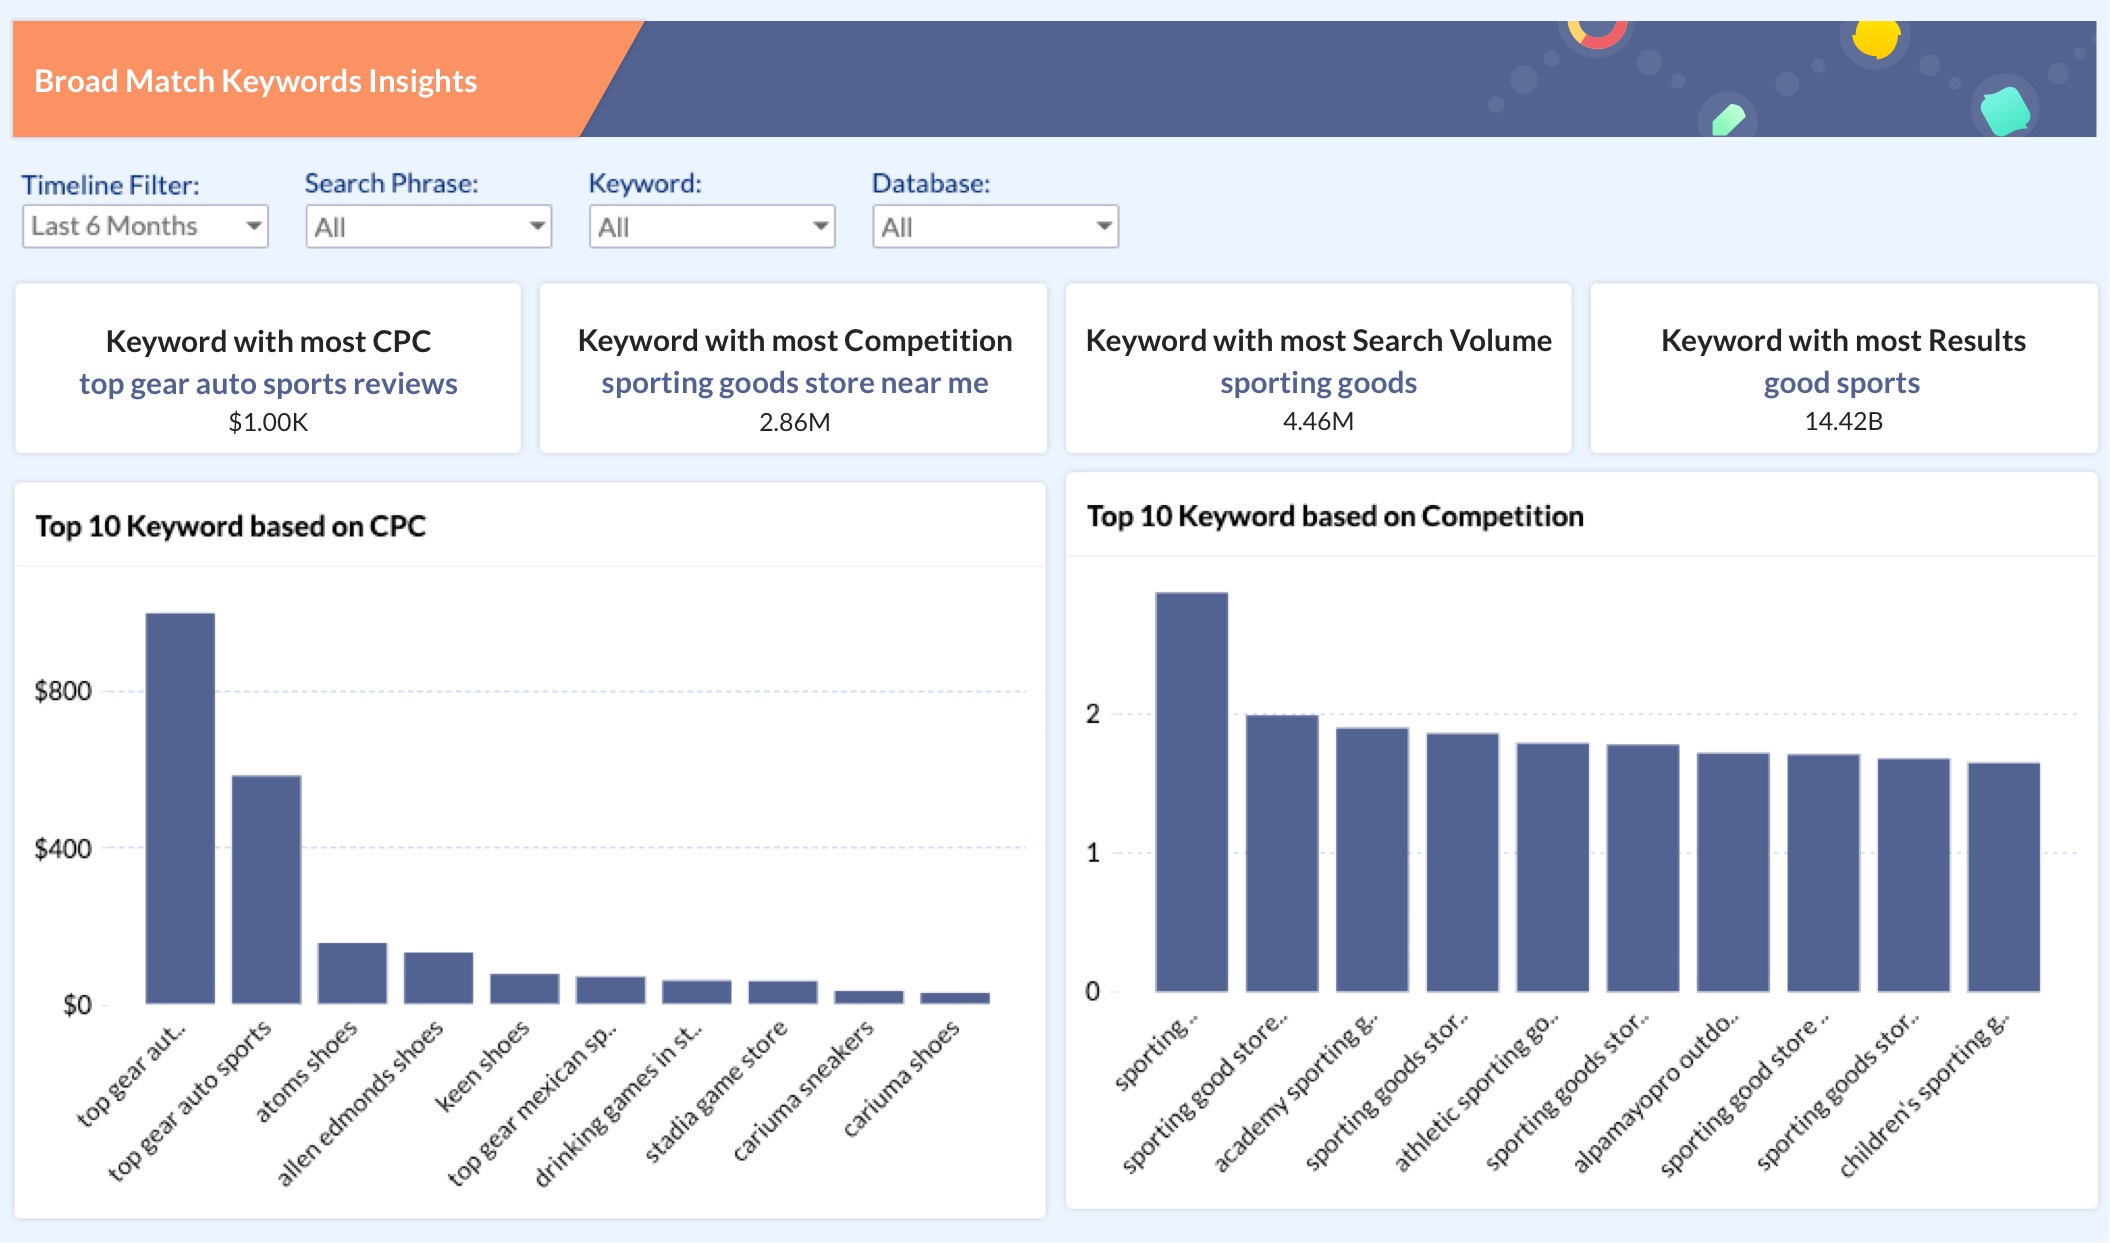Click the 'atoms shoes' x-axis label
Screen dimensions: 2110x1243
pyautogui.click(x=306, y=1071)
